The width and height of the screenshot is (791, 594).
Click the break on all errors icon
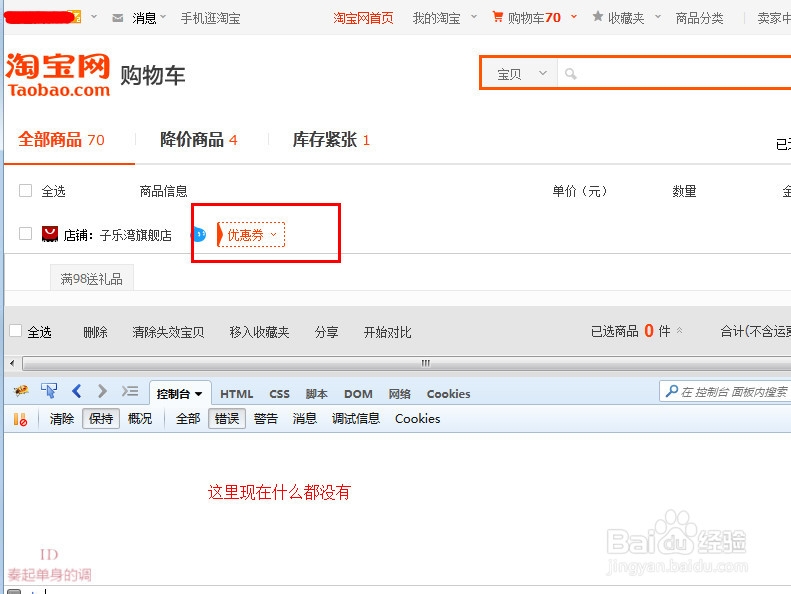pyautogui.click(x=20, y=419)
